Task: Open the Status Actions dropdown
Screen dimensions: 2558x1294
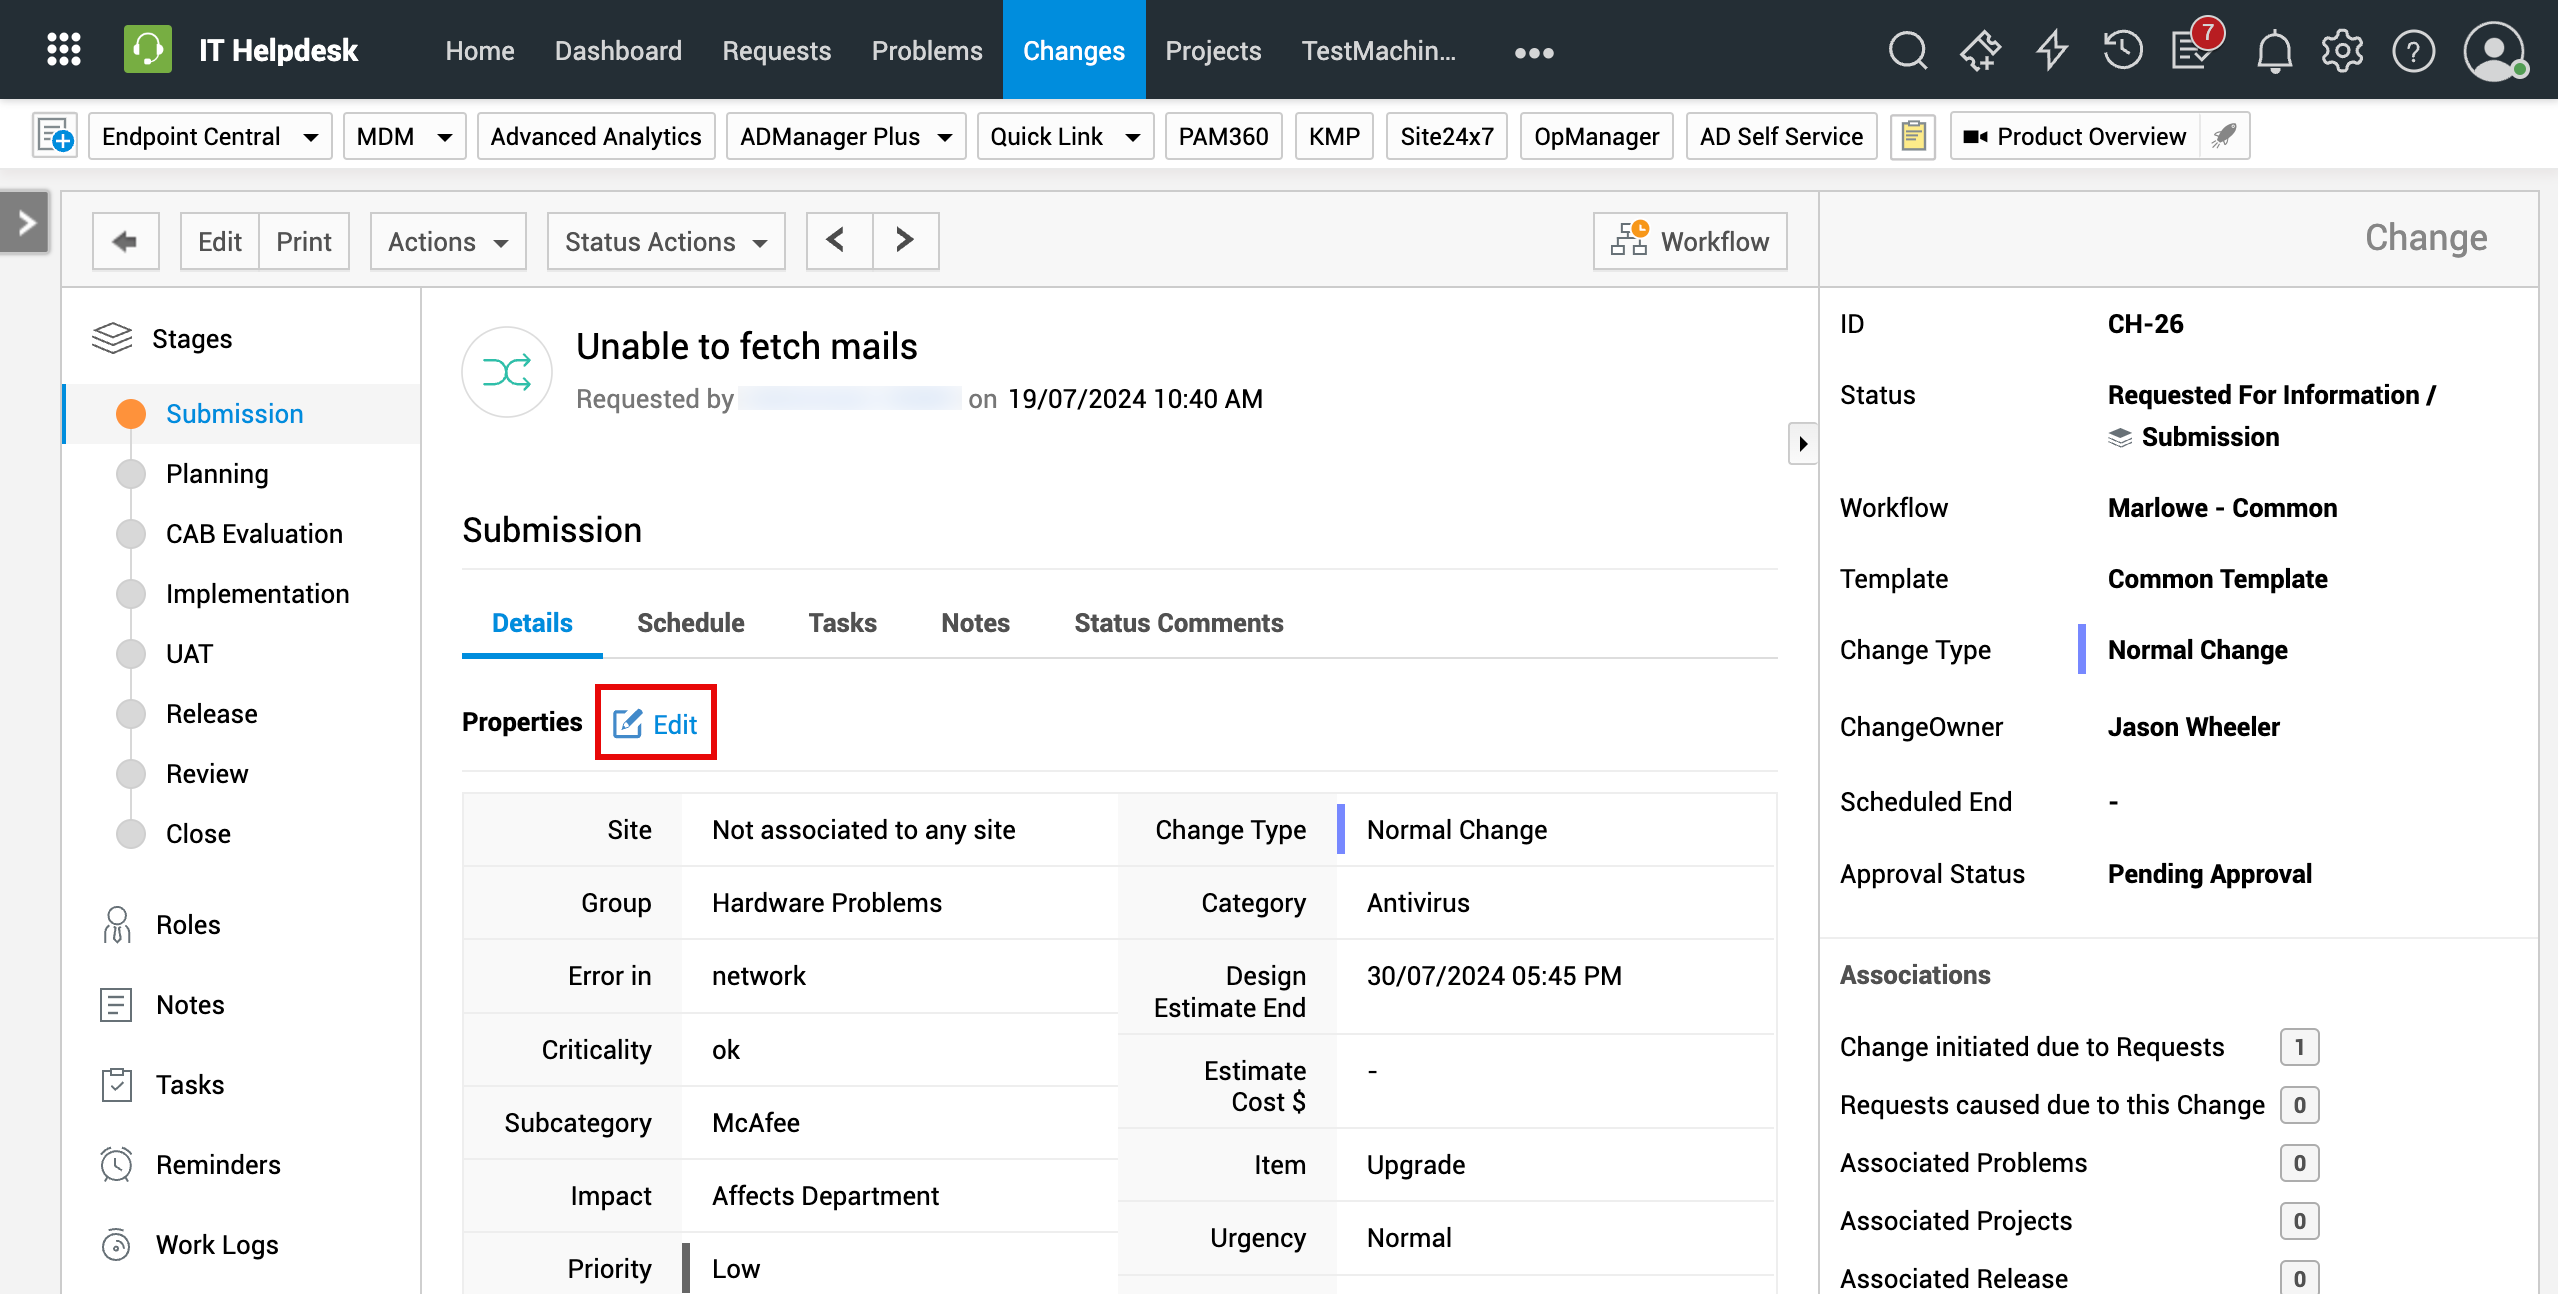Action: (x=665, y=241)
